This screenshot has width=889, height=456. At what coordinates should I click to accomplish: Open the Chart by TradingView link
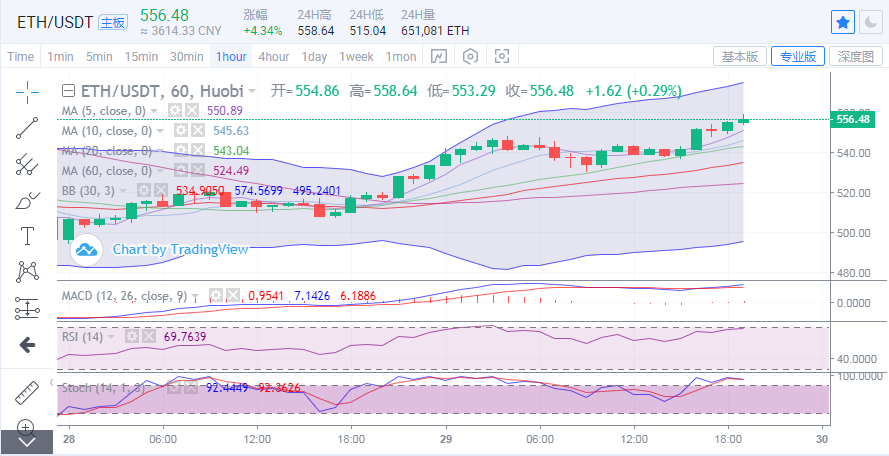180,249
